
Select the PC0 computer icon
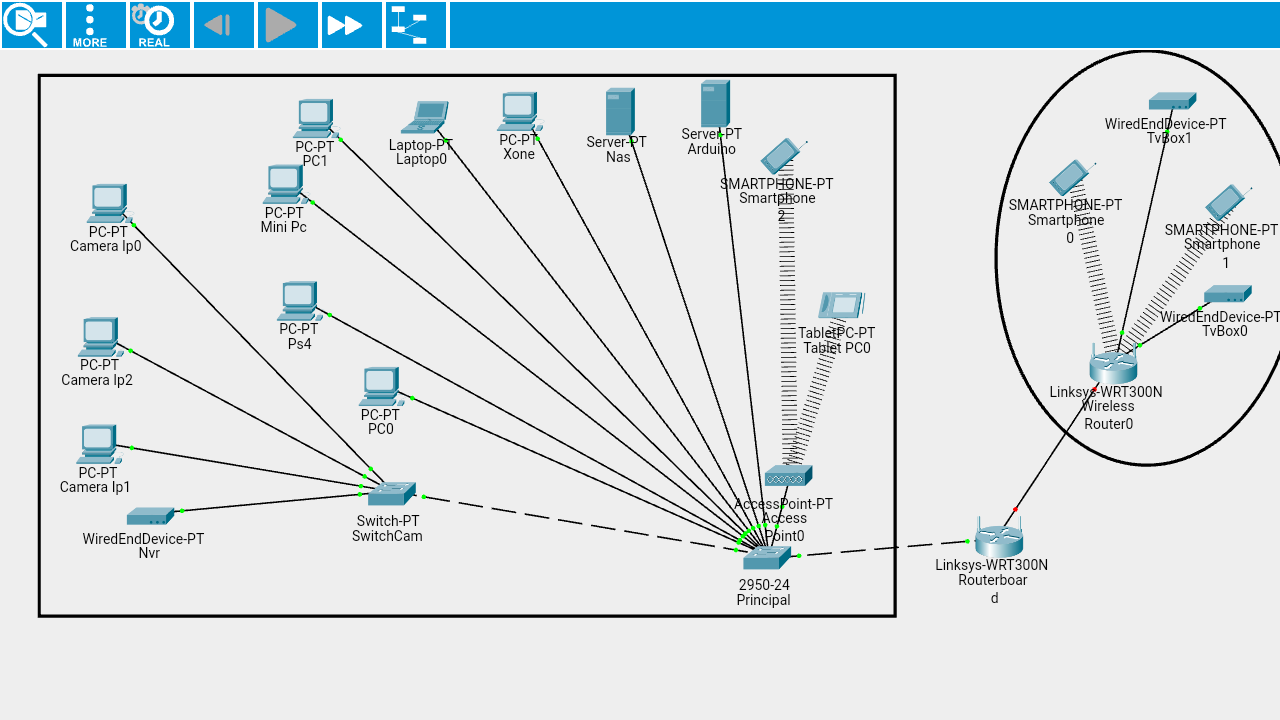(381, 387)
